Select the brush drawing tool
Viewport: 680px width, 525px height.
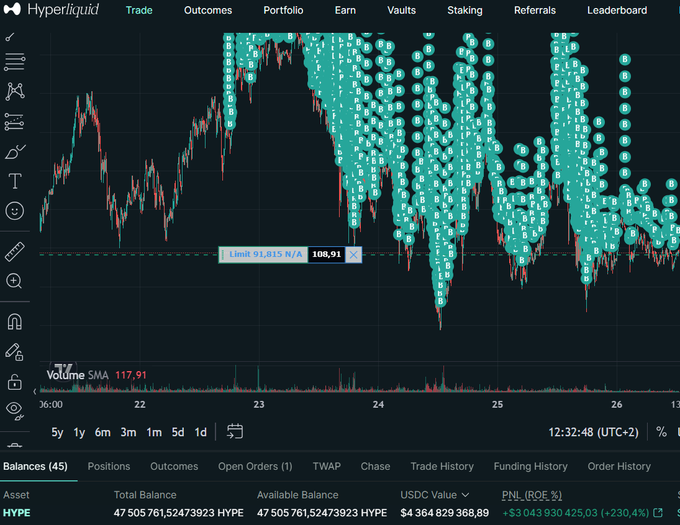point(14,152)
